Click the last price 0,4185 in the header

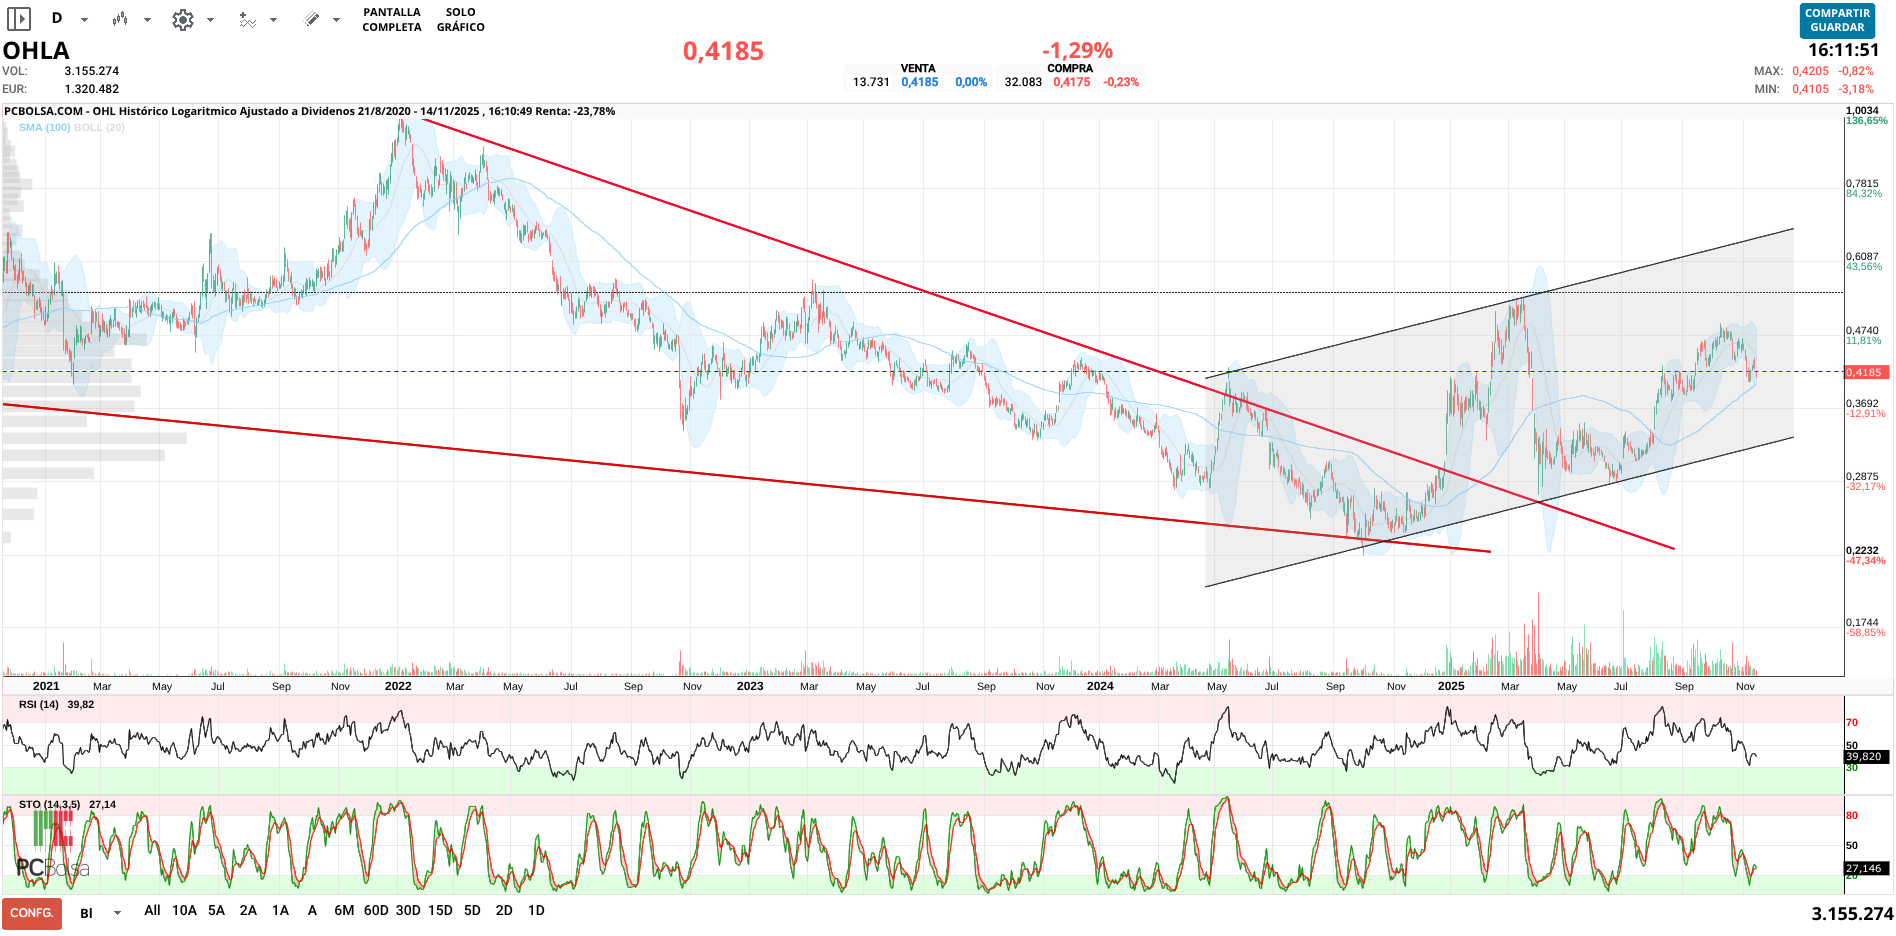click(x=723, y=51)
